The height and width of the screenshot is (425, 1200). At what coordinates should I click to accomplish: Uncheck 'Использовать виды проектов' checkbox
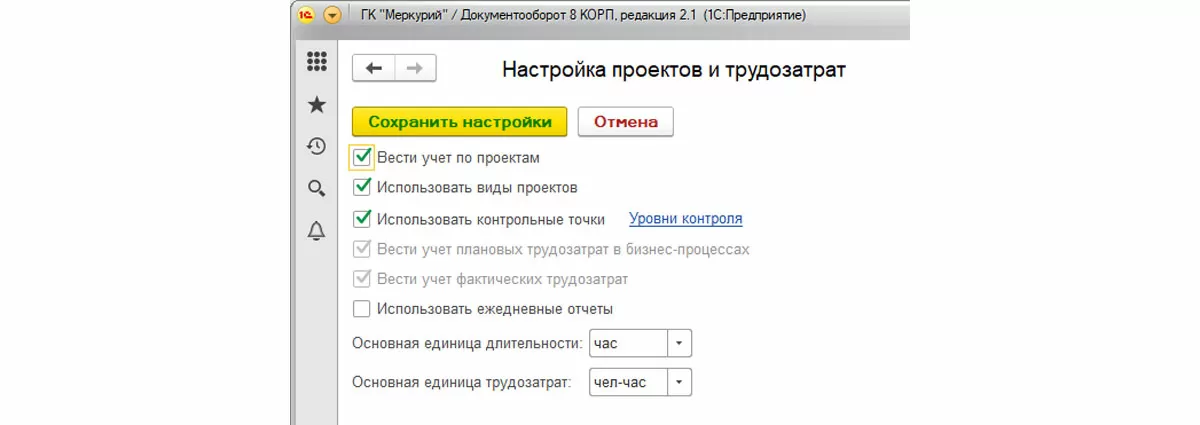pyautogui.click(x=362, y=187)
